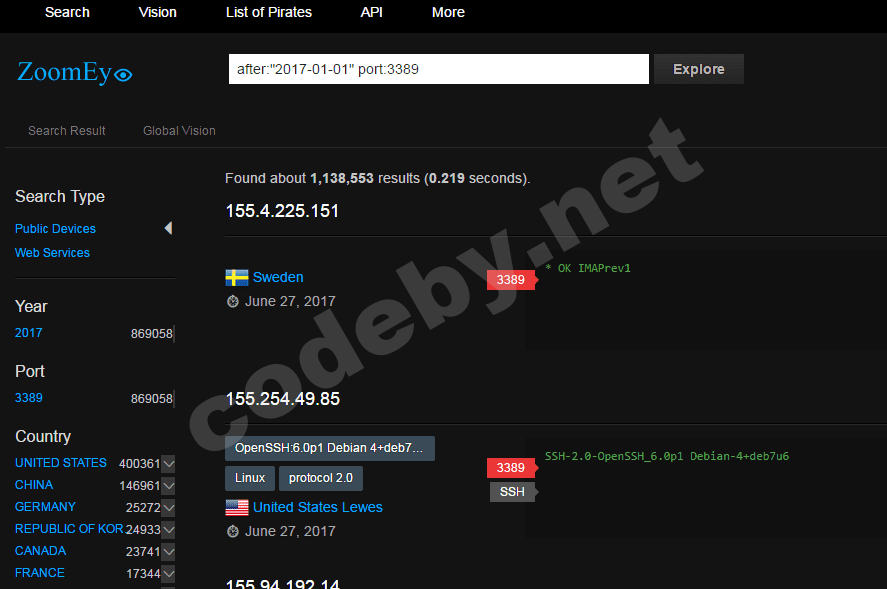Click the 25272 count for Germany

pos(143,508)
